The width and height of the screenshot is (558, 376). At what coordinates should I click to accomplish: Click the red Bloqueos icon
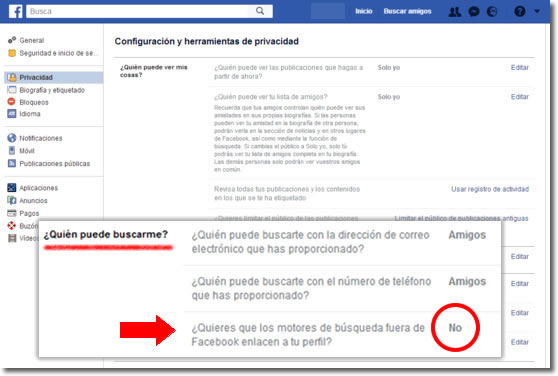(12, 102)
